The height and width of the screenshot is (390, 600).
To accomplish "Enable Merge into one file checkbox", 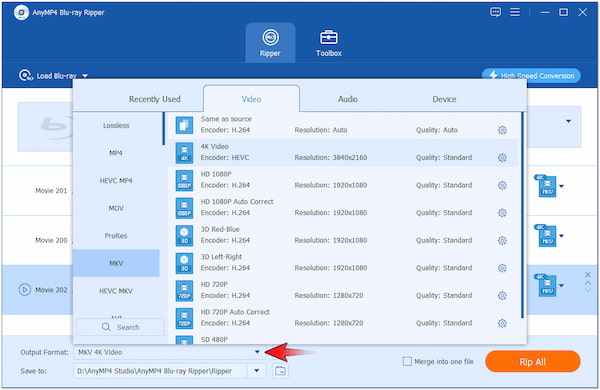I will [407, 361].
